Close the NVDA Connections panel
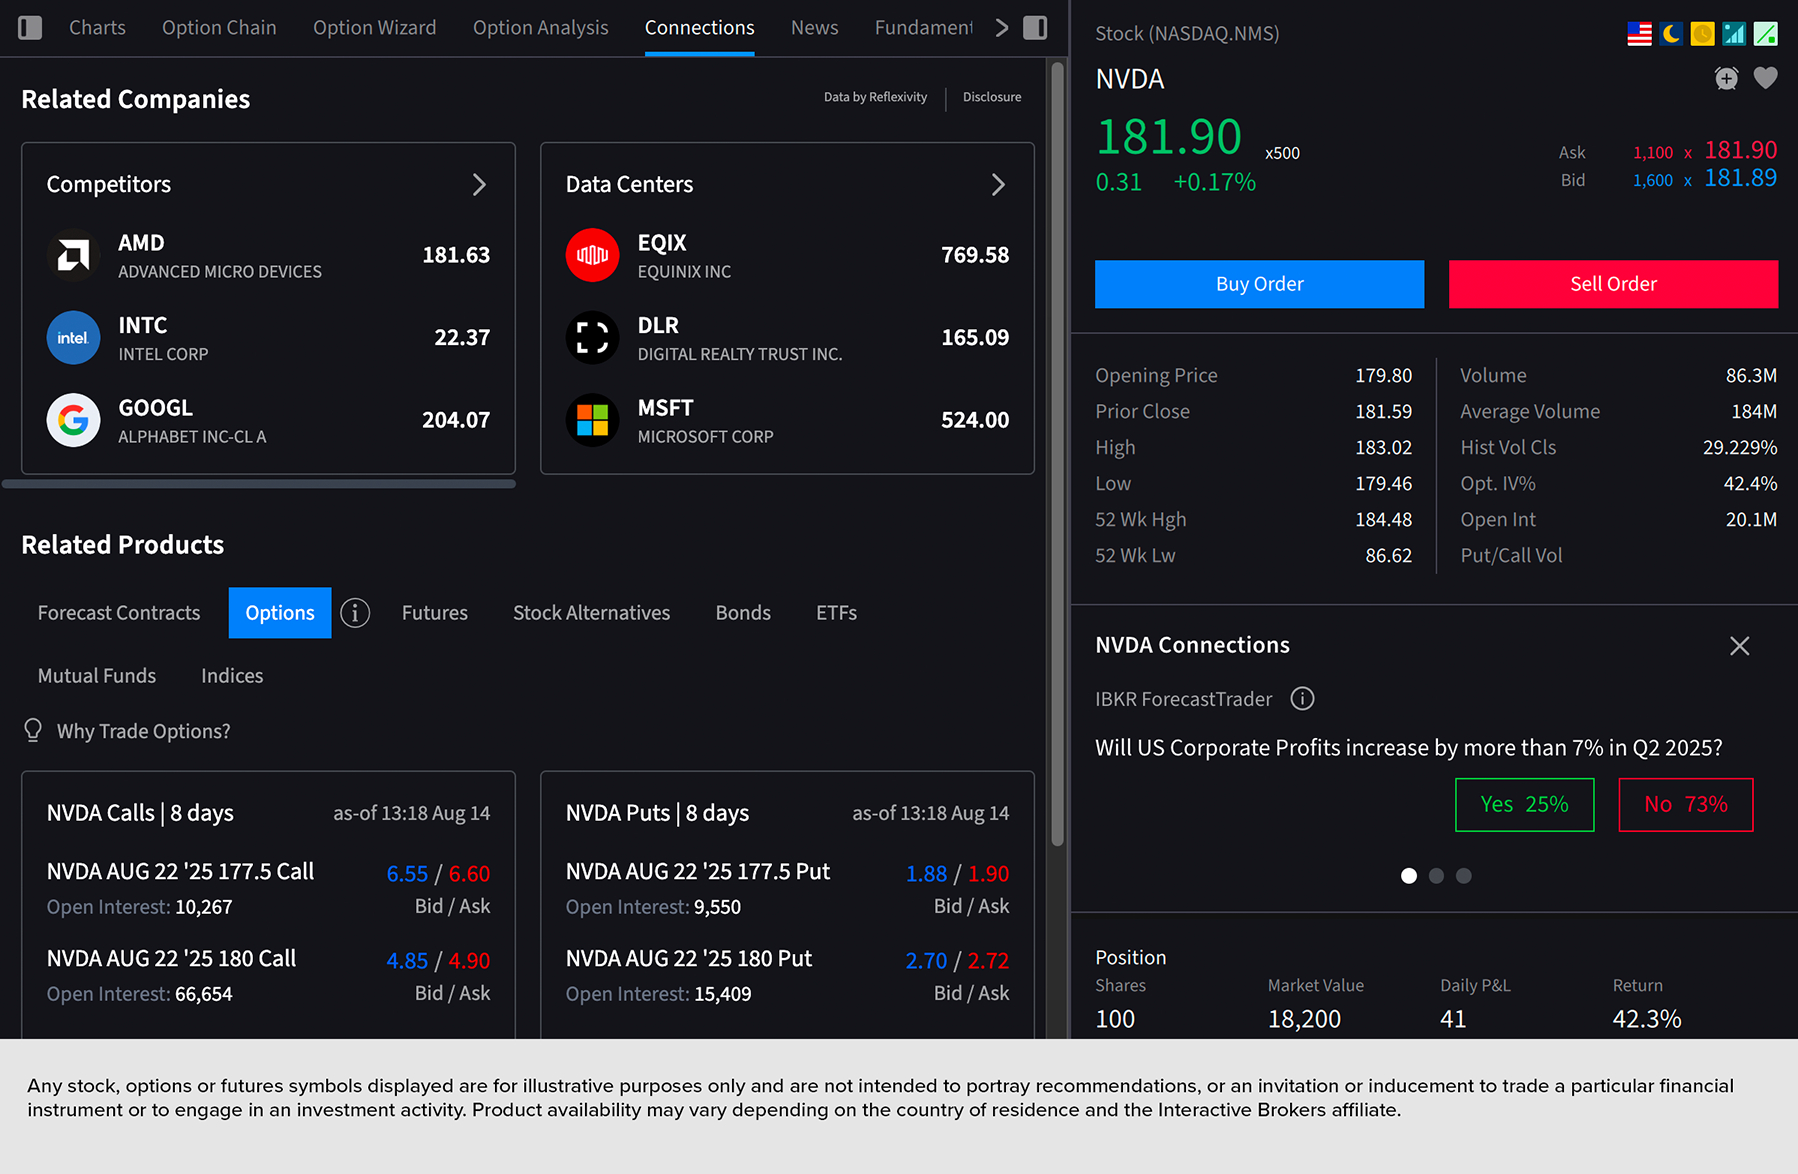 point(1739,646)
